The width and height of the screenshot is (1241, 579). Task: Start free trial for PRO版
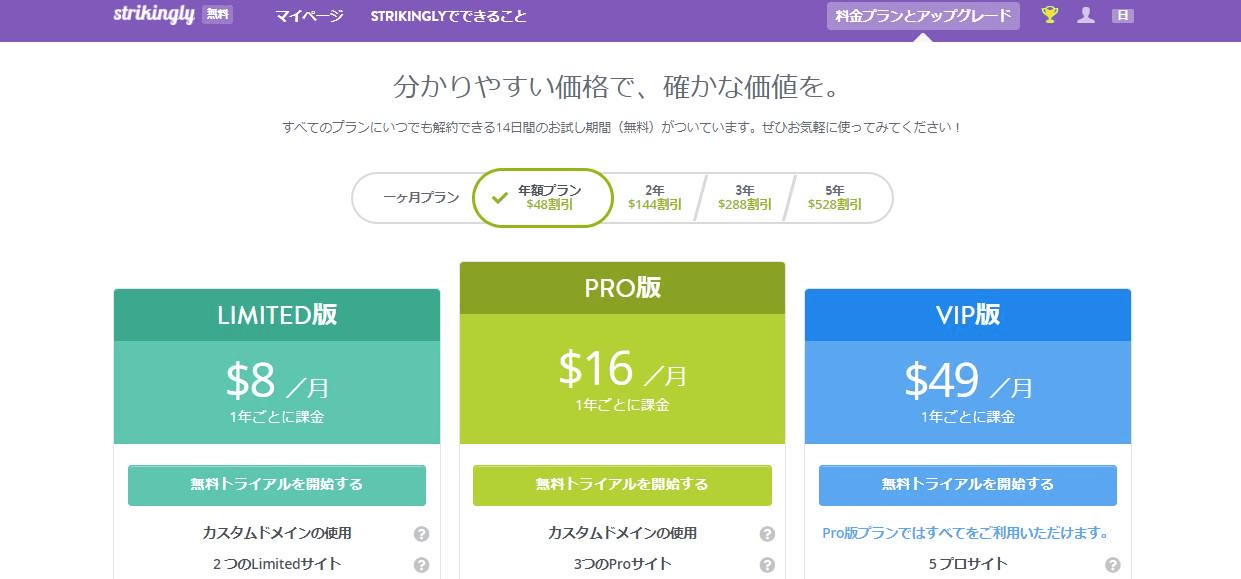pyautogui.click(x=622, y=485)
